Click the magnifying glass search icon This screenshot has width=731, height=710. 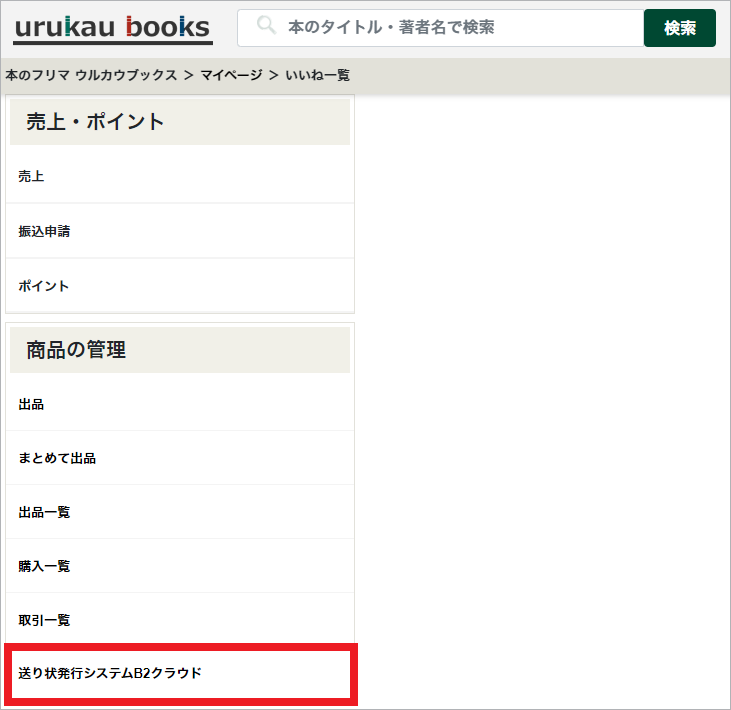[x=266, y=27]
